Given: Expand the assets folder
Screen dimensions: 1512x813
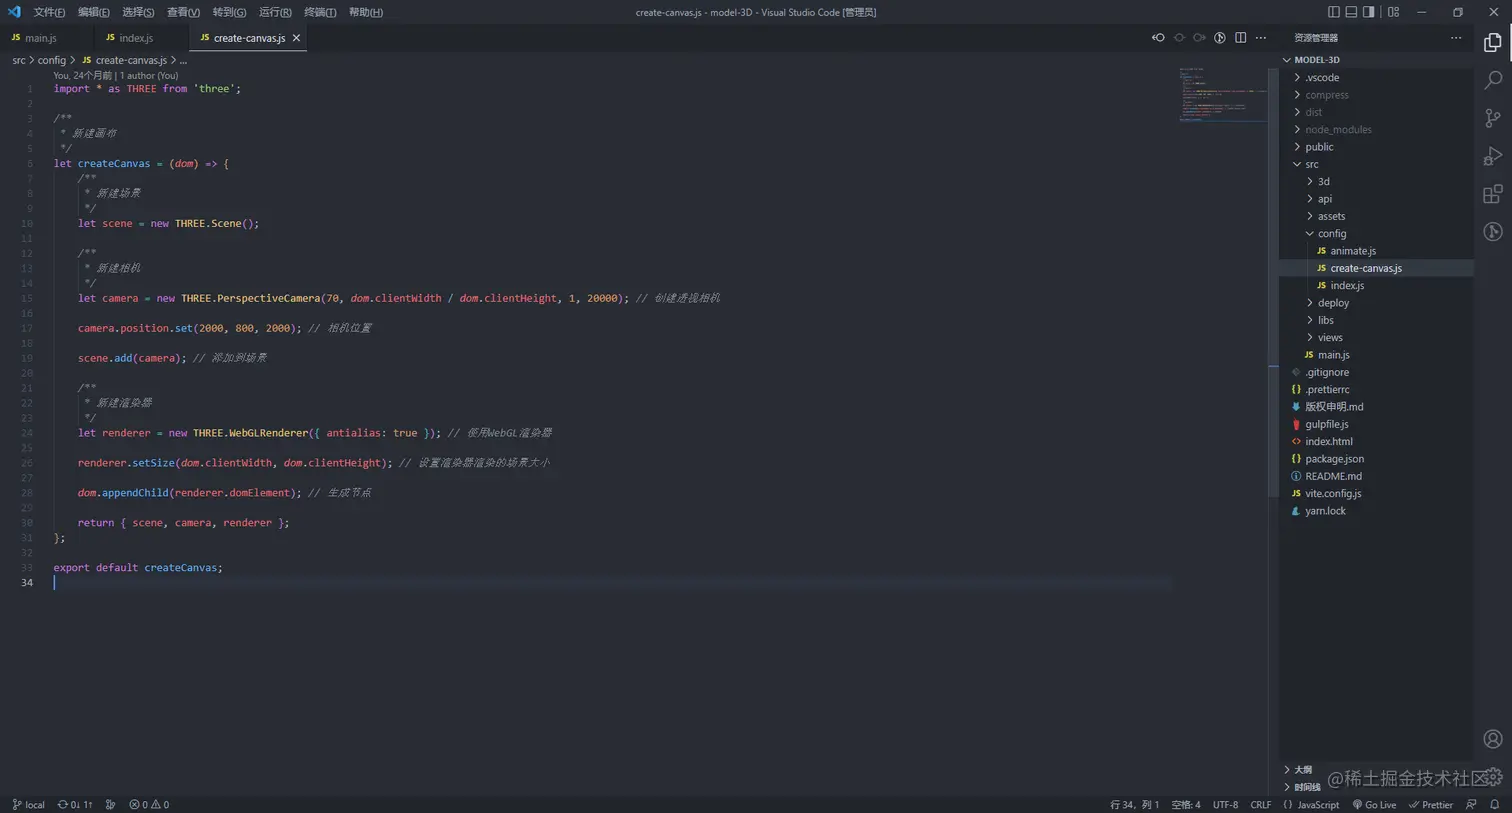Looking at the screenshot, I should click(x=1376, y=216).
